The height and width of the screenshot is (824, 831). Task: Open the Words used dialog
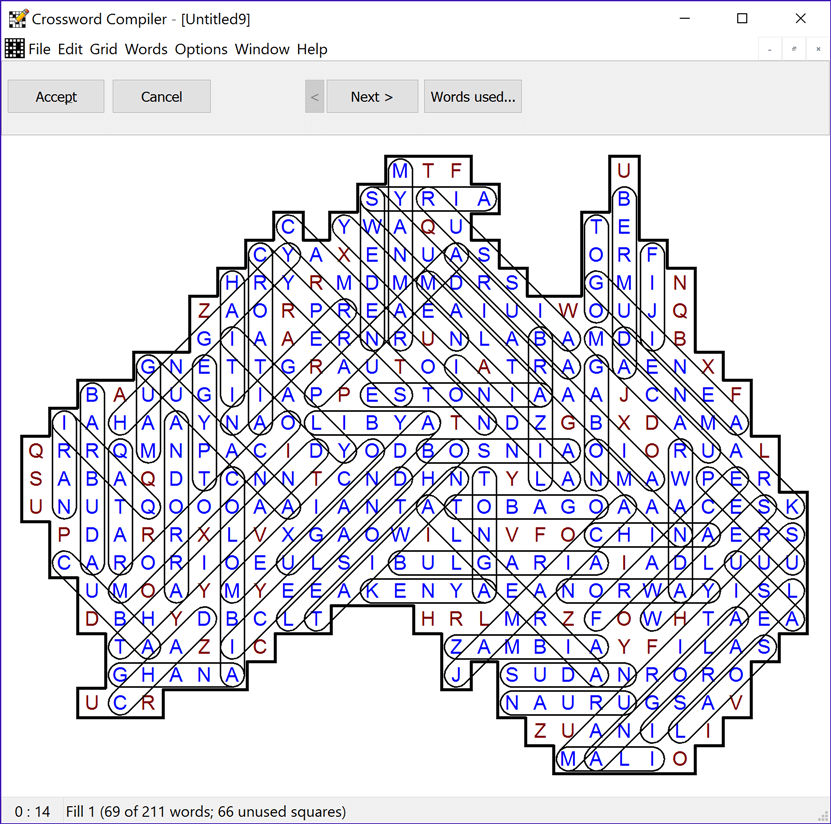point(471,96)
